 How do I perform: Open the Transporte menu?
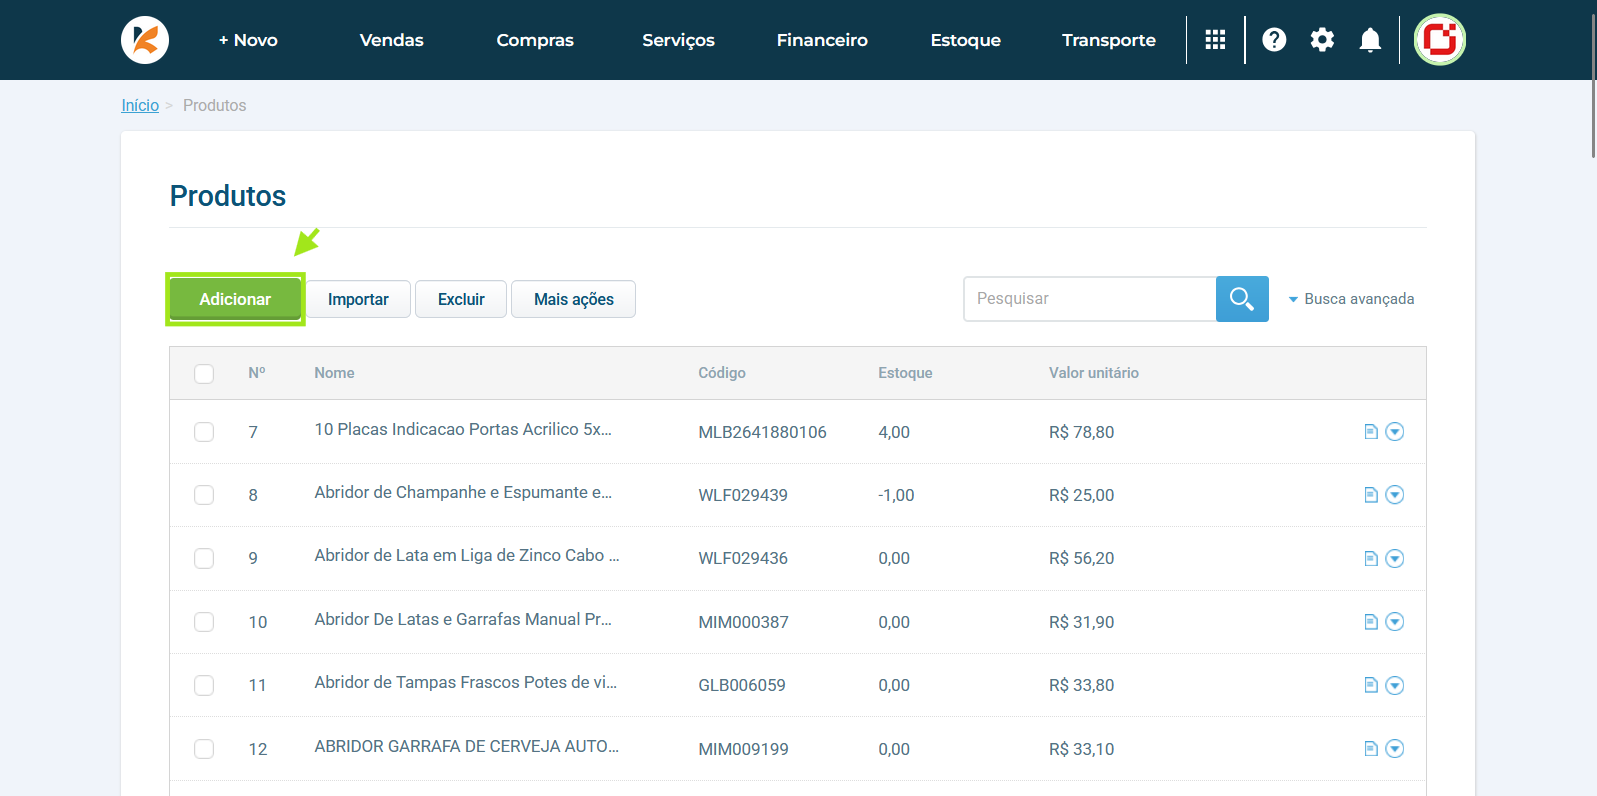1109,40
